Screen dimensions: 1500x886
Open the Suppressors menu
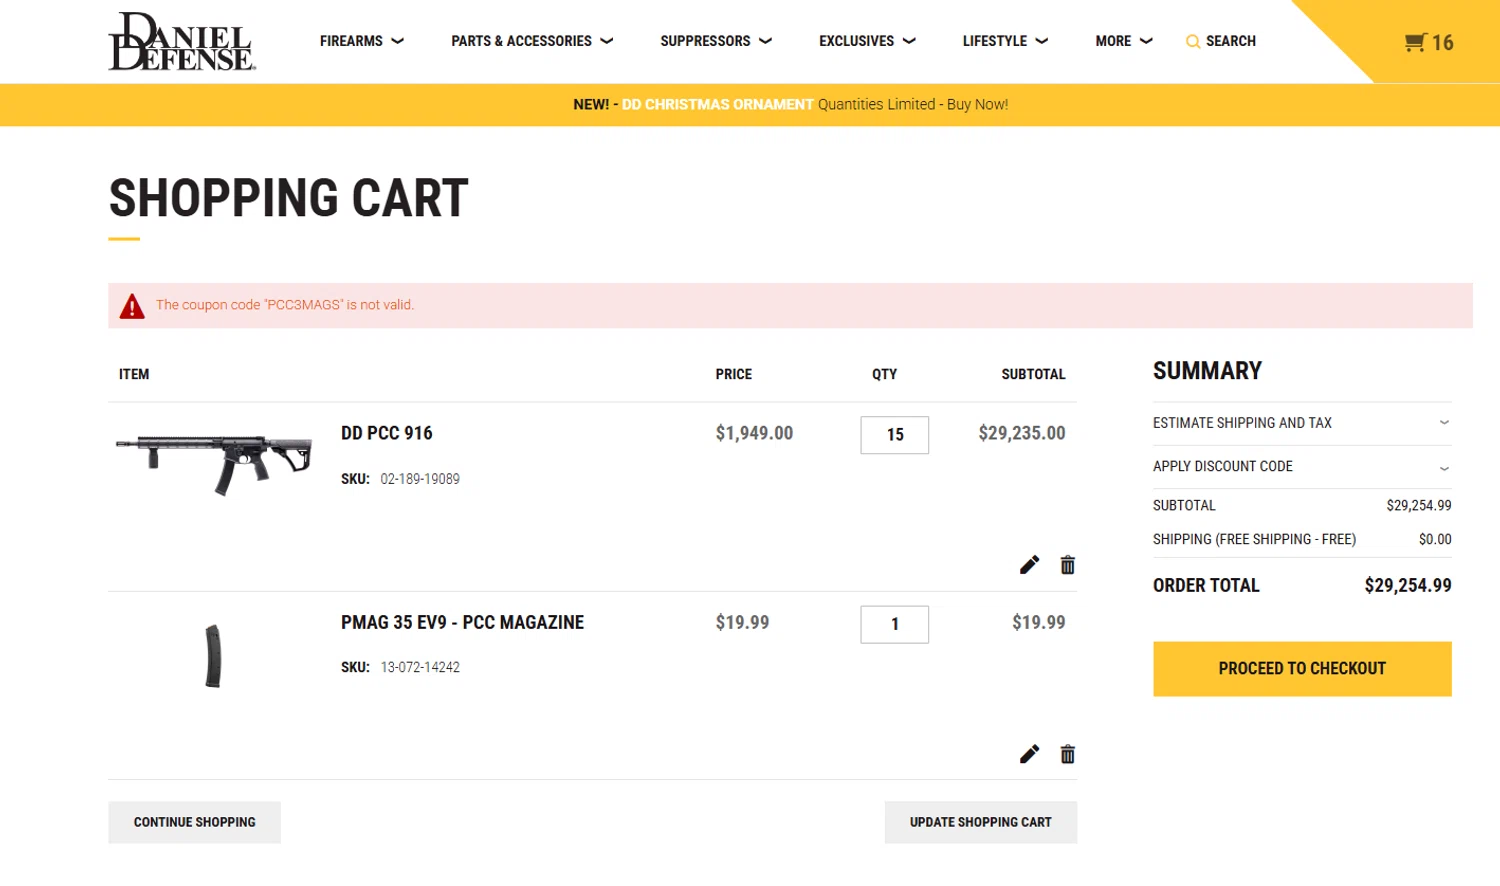[x=715, y=41]
